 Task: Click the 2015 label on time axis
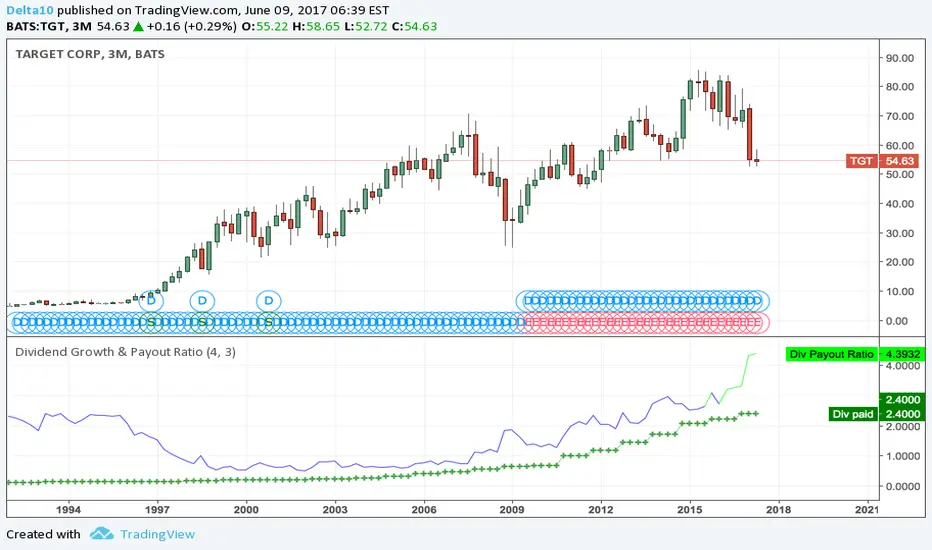[689, 510]
